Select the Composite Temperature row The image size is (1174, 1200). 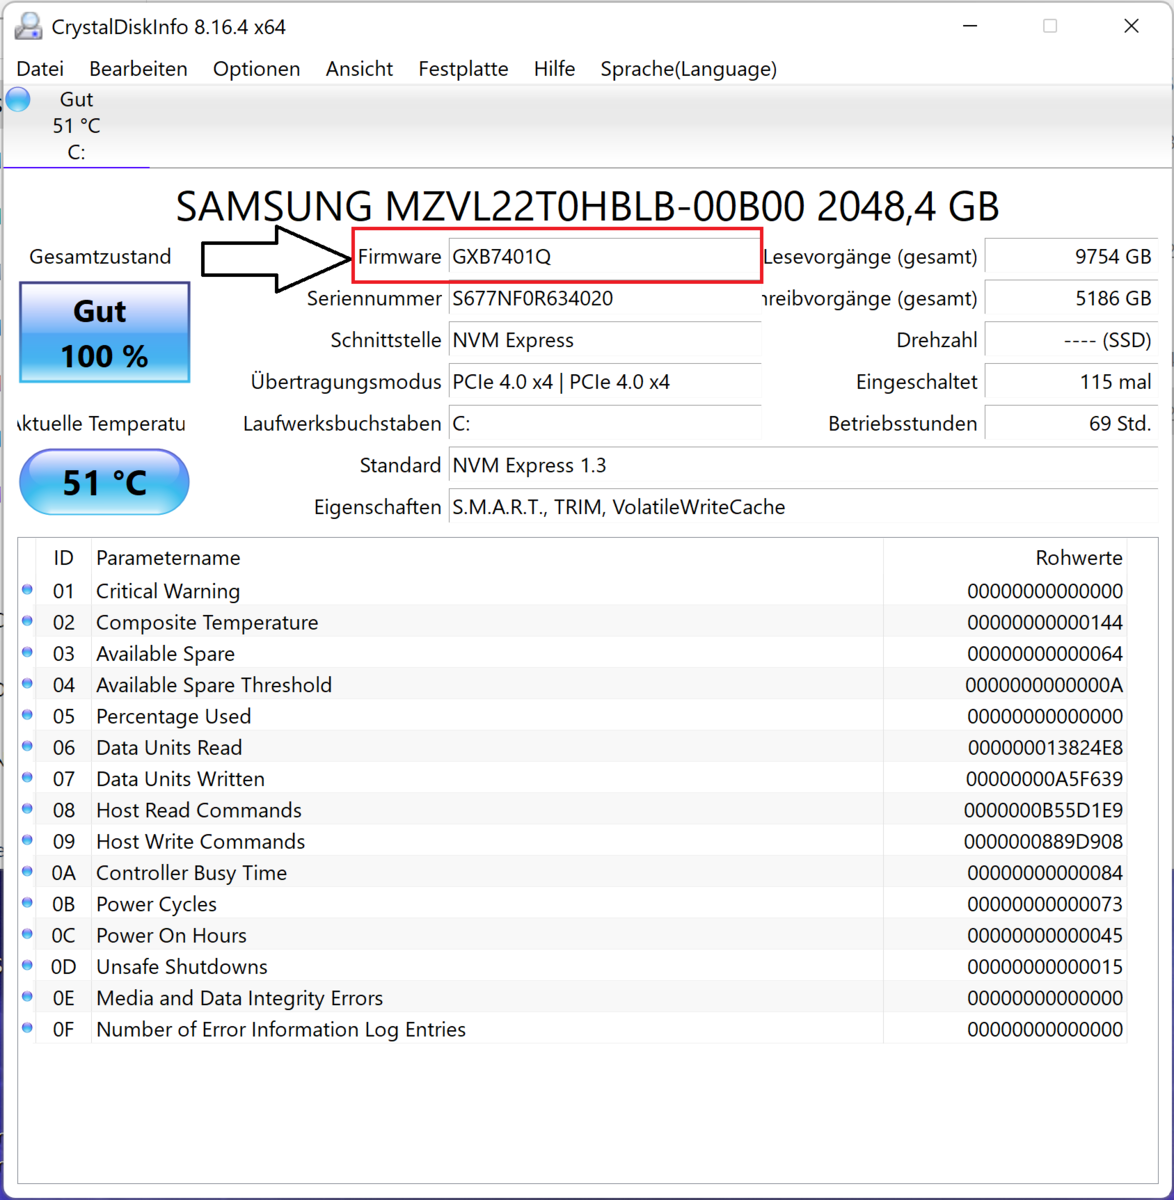pos(572,622)
